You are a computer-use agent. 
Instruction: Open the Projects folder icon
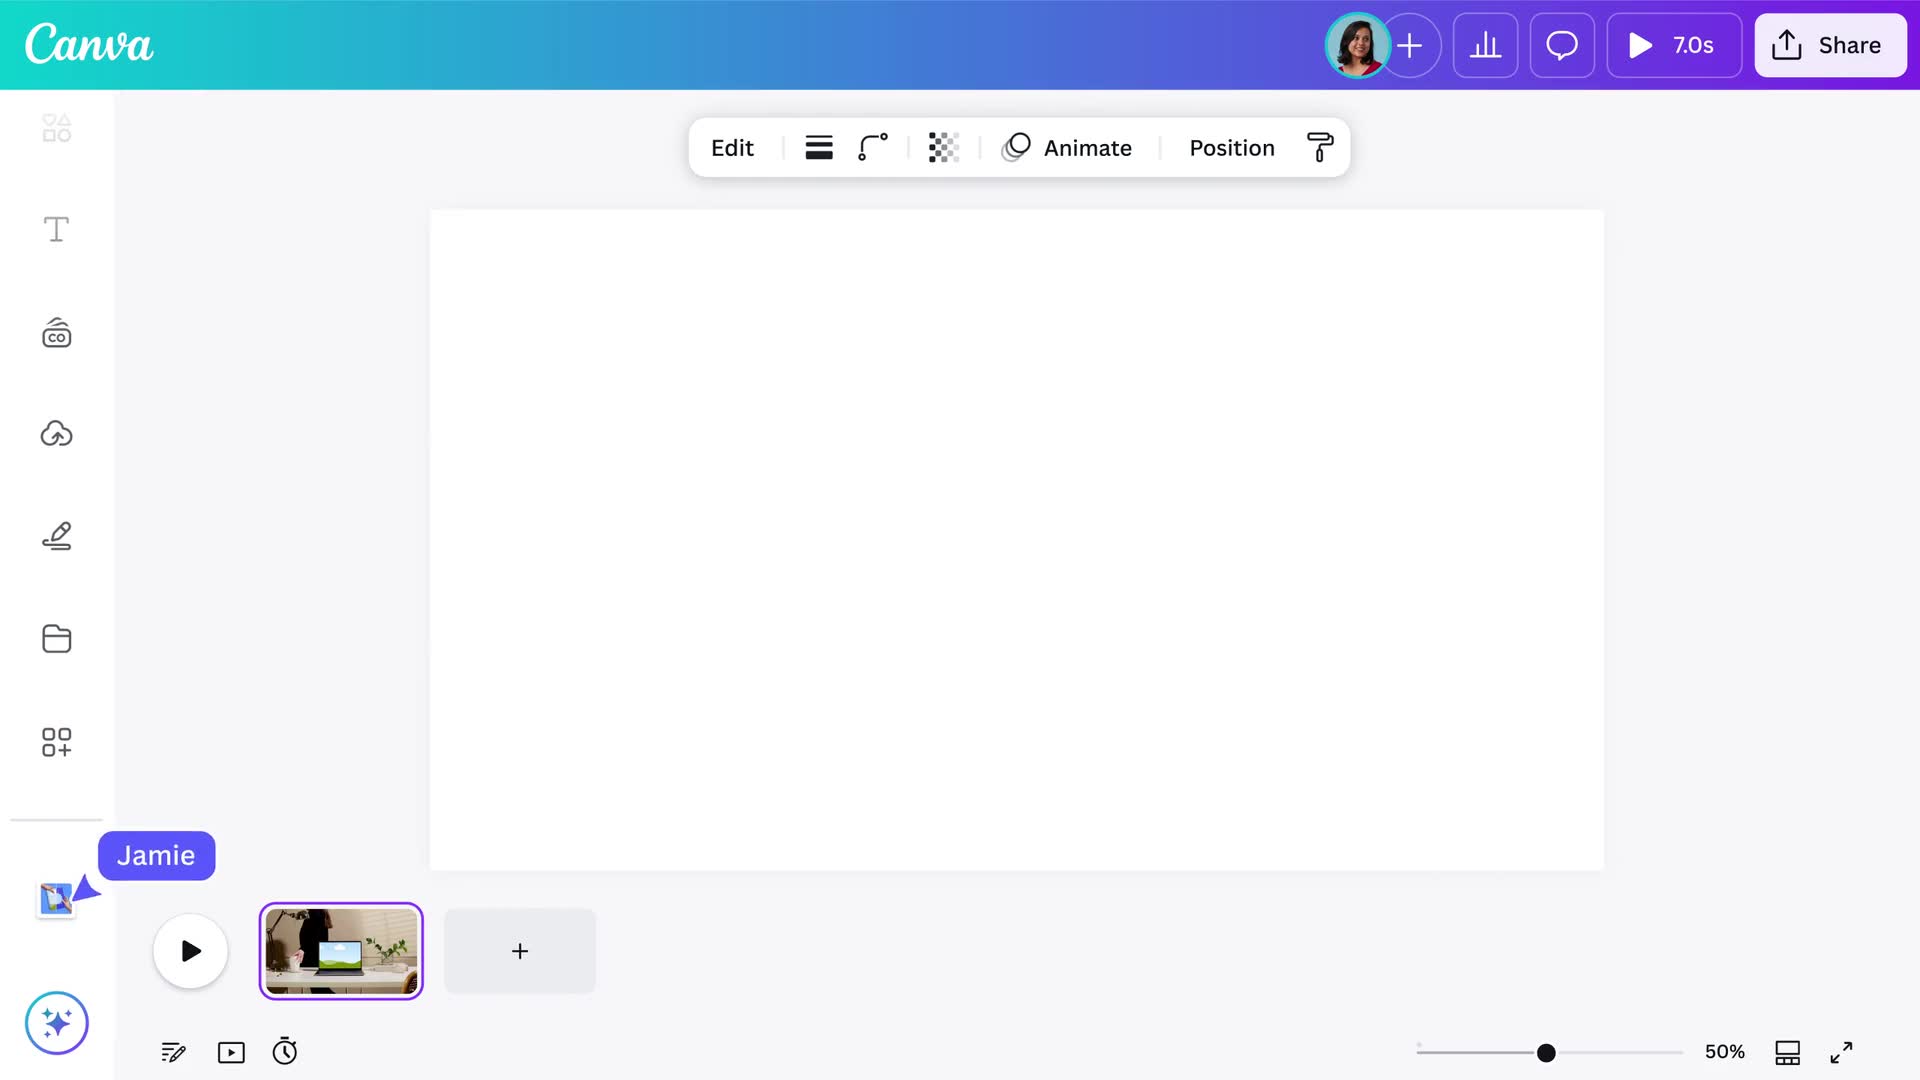[57, 638]
